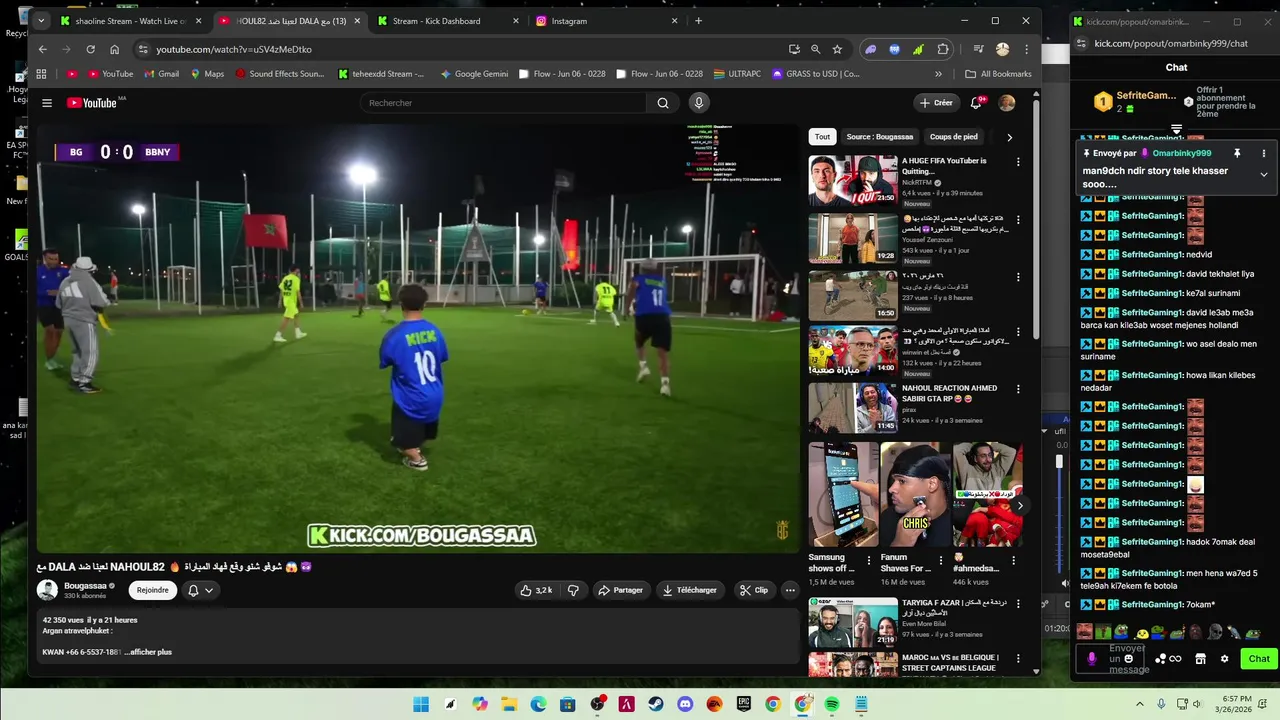The width and height of the screenshot is (1280, 720).
Task: Click the YouTube page scrollbar
Action: tap(1036, 220)
